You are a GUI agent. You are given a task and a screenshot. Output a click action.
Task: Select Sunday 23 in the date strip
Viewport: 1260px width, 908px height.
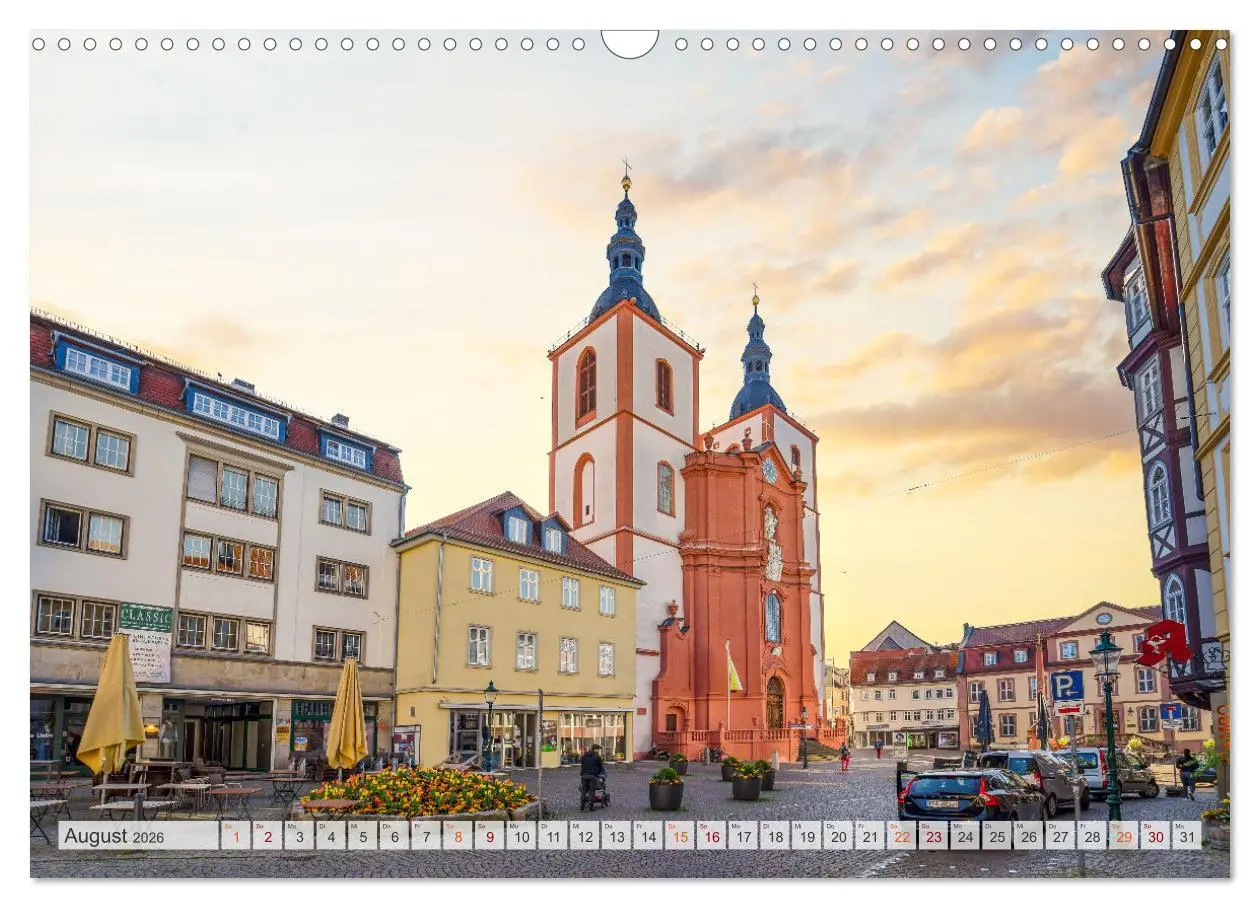coord(934,836)
